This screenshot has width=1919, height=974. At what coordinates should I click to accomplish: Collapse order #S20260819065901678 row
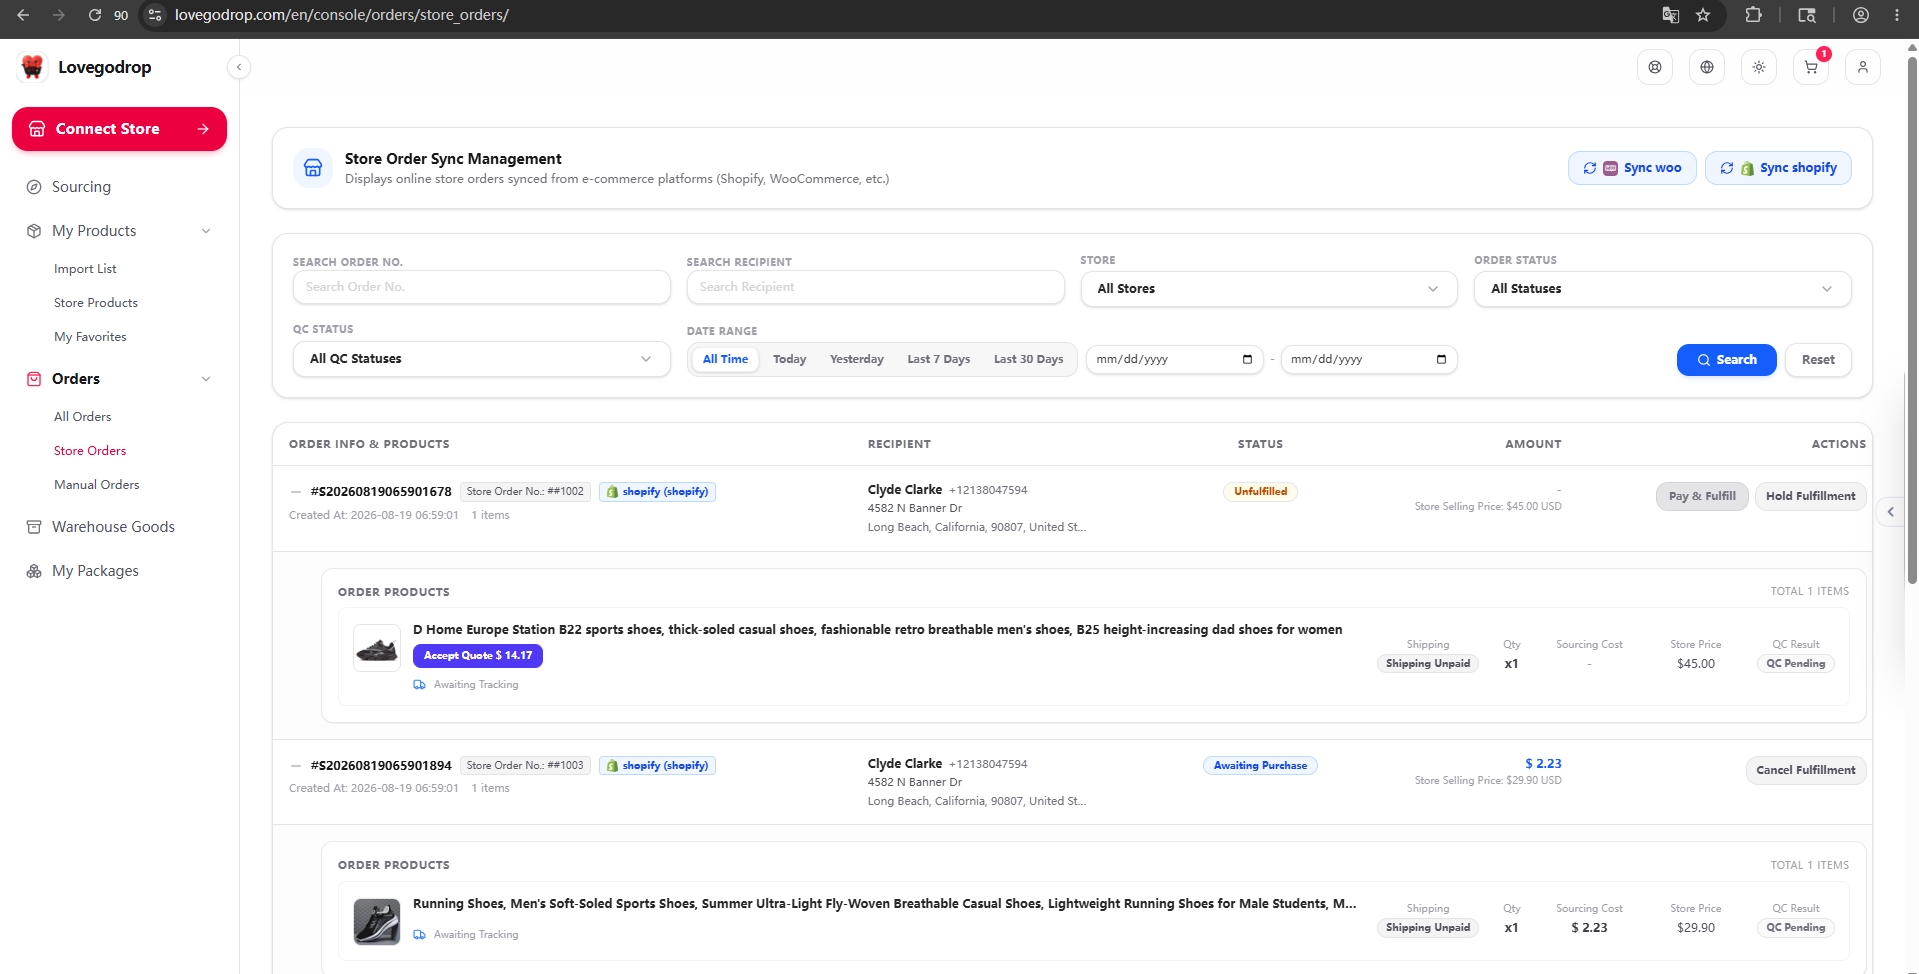[x=296, y=492]
